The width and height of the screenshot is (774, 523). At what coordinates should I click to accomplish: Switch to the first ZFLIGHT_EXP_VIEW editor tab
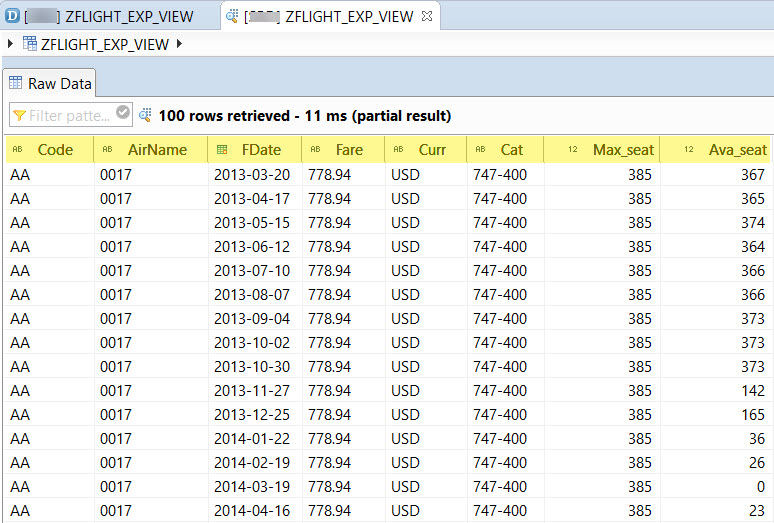110,16
